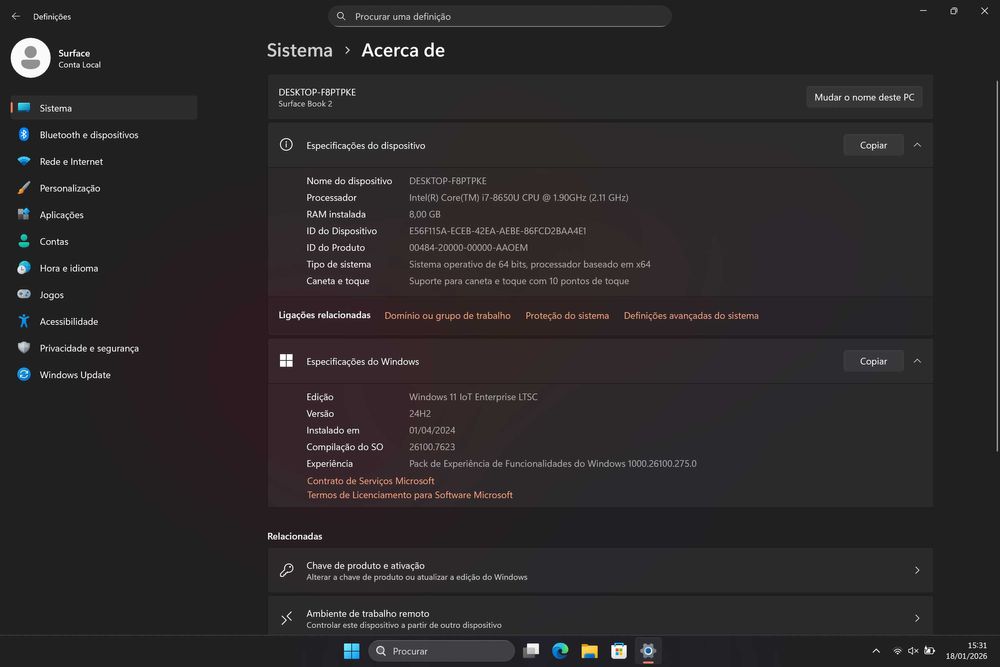Screen dimensions: 1000x667
Task: Open Sistema in the sidebar
Action: pyautogui.click(x=104, y=108)
